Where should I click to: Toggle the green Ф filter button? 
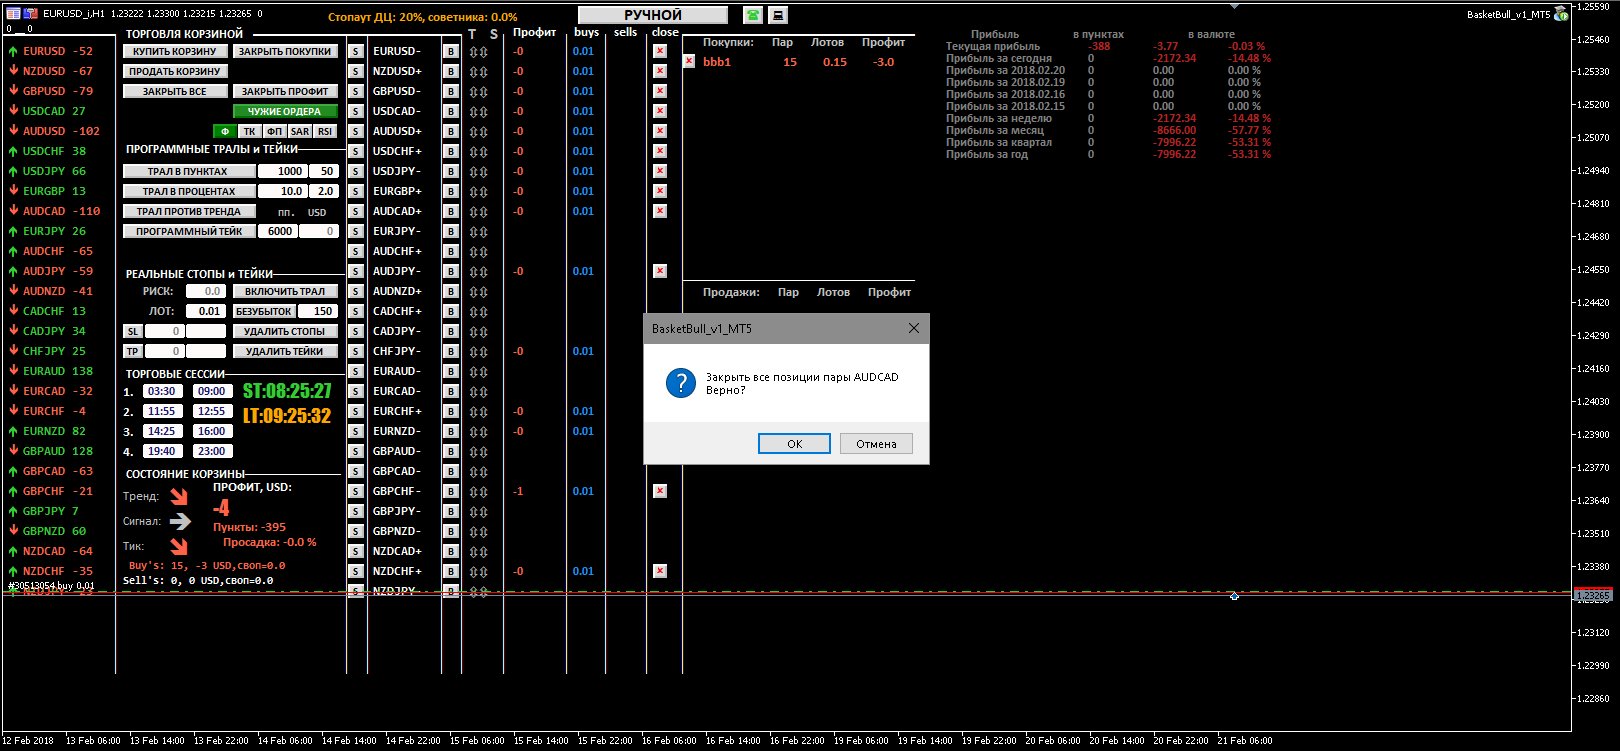tap(224, 131)
